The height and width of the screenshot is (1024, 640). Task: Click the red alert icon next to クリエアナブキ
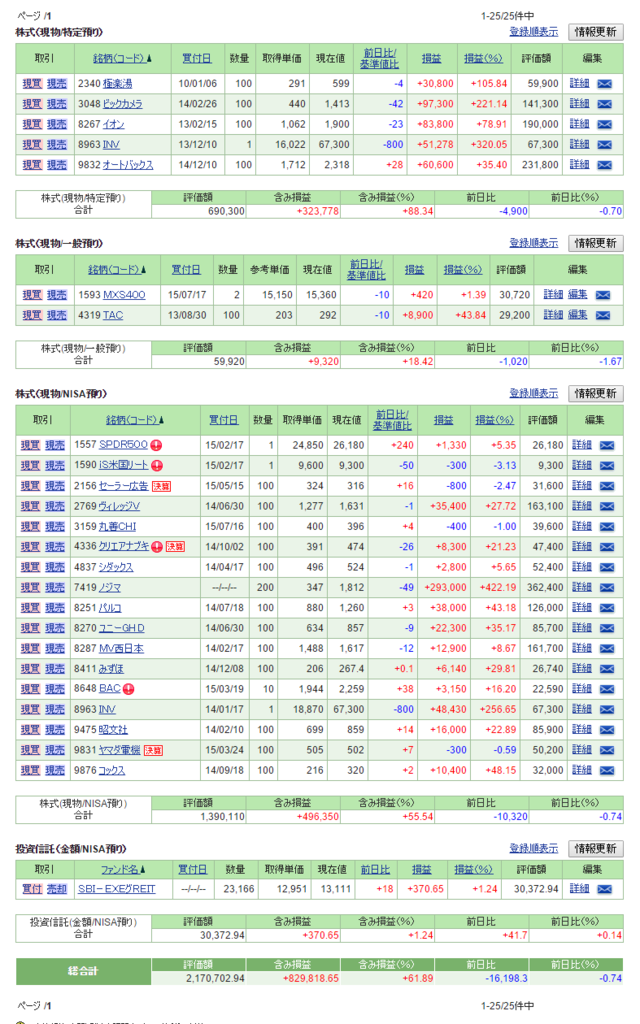click(157, 547)
